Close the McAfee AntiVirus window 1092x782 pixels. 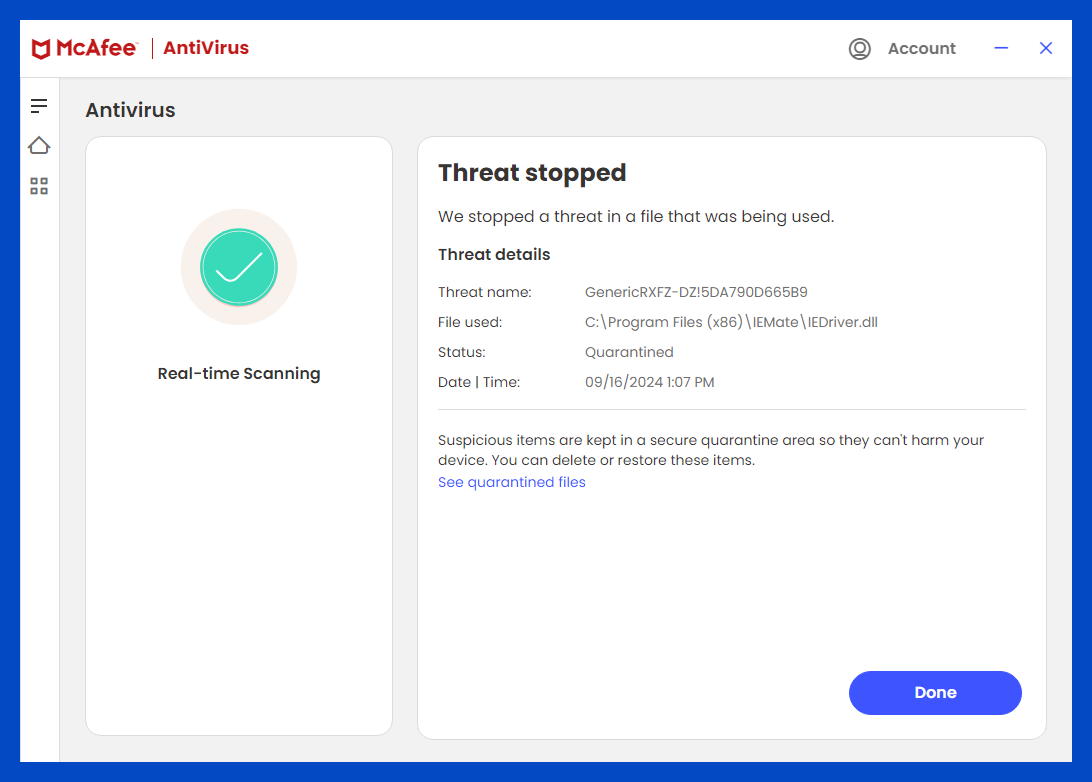pyautogui.click(x=1045, y=48)
